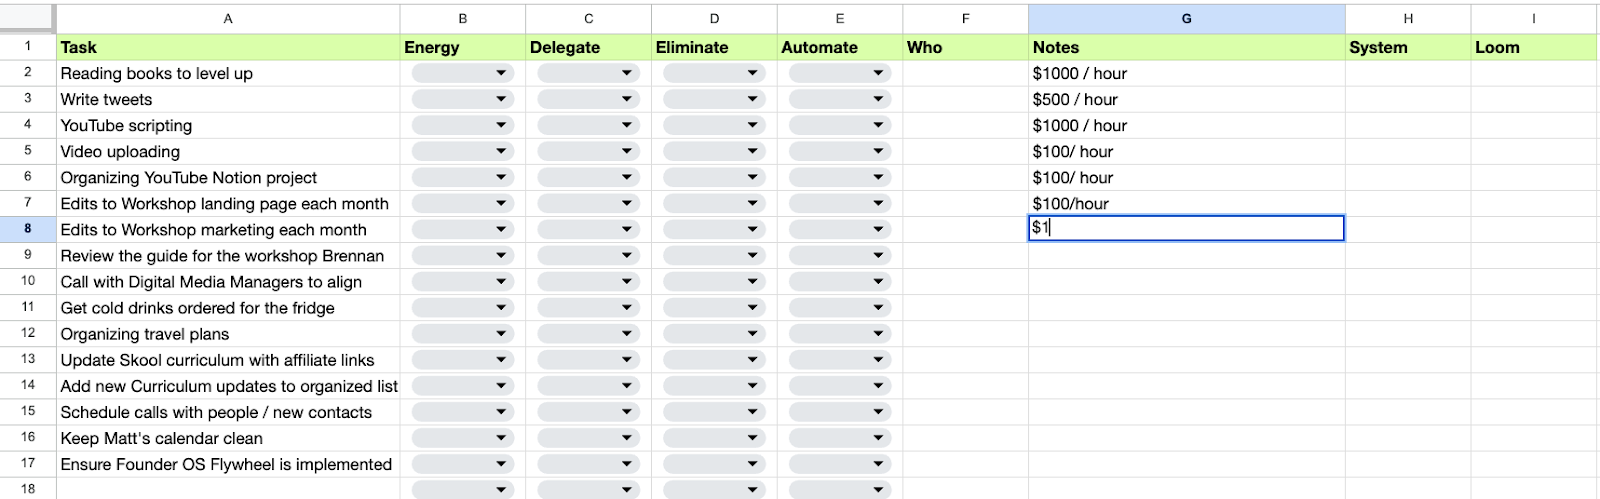
Task: Open Energy dropdown for Write tweets row
Action: (x=462, y=99)
